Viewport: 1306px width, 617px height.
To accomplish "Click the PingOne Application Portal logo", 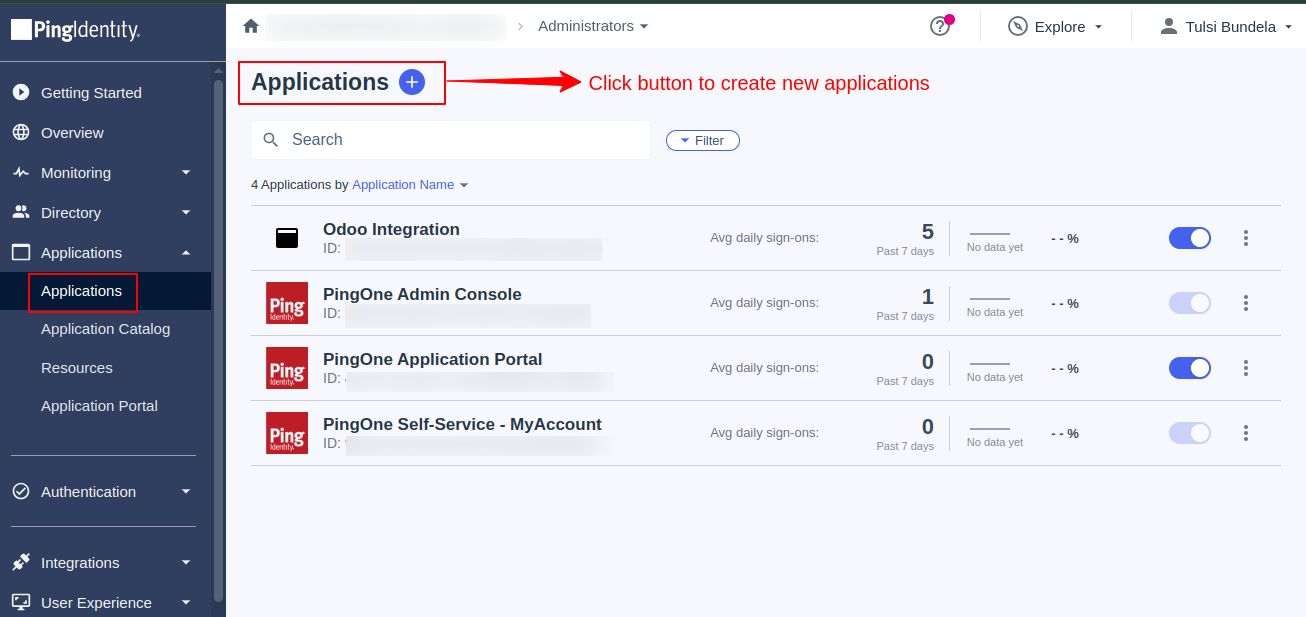I will click(287, 368).
